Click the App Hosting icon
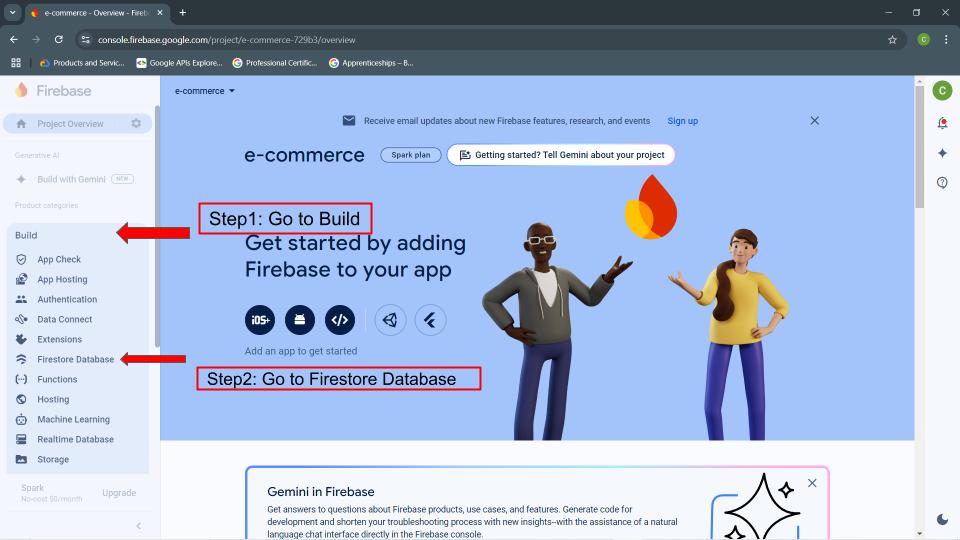This screenshot has height=540, width=960. 21,279
